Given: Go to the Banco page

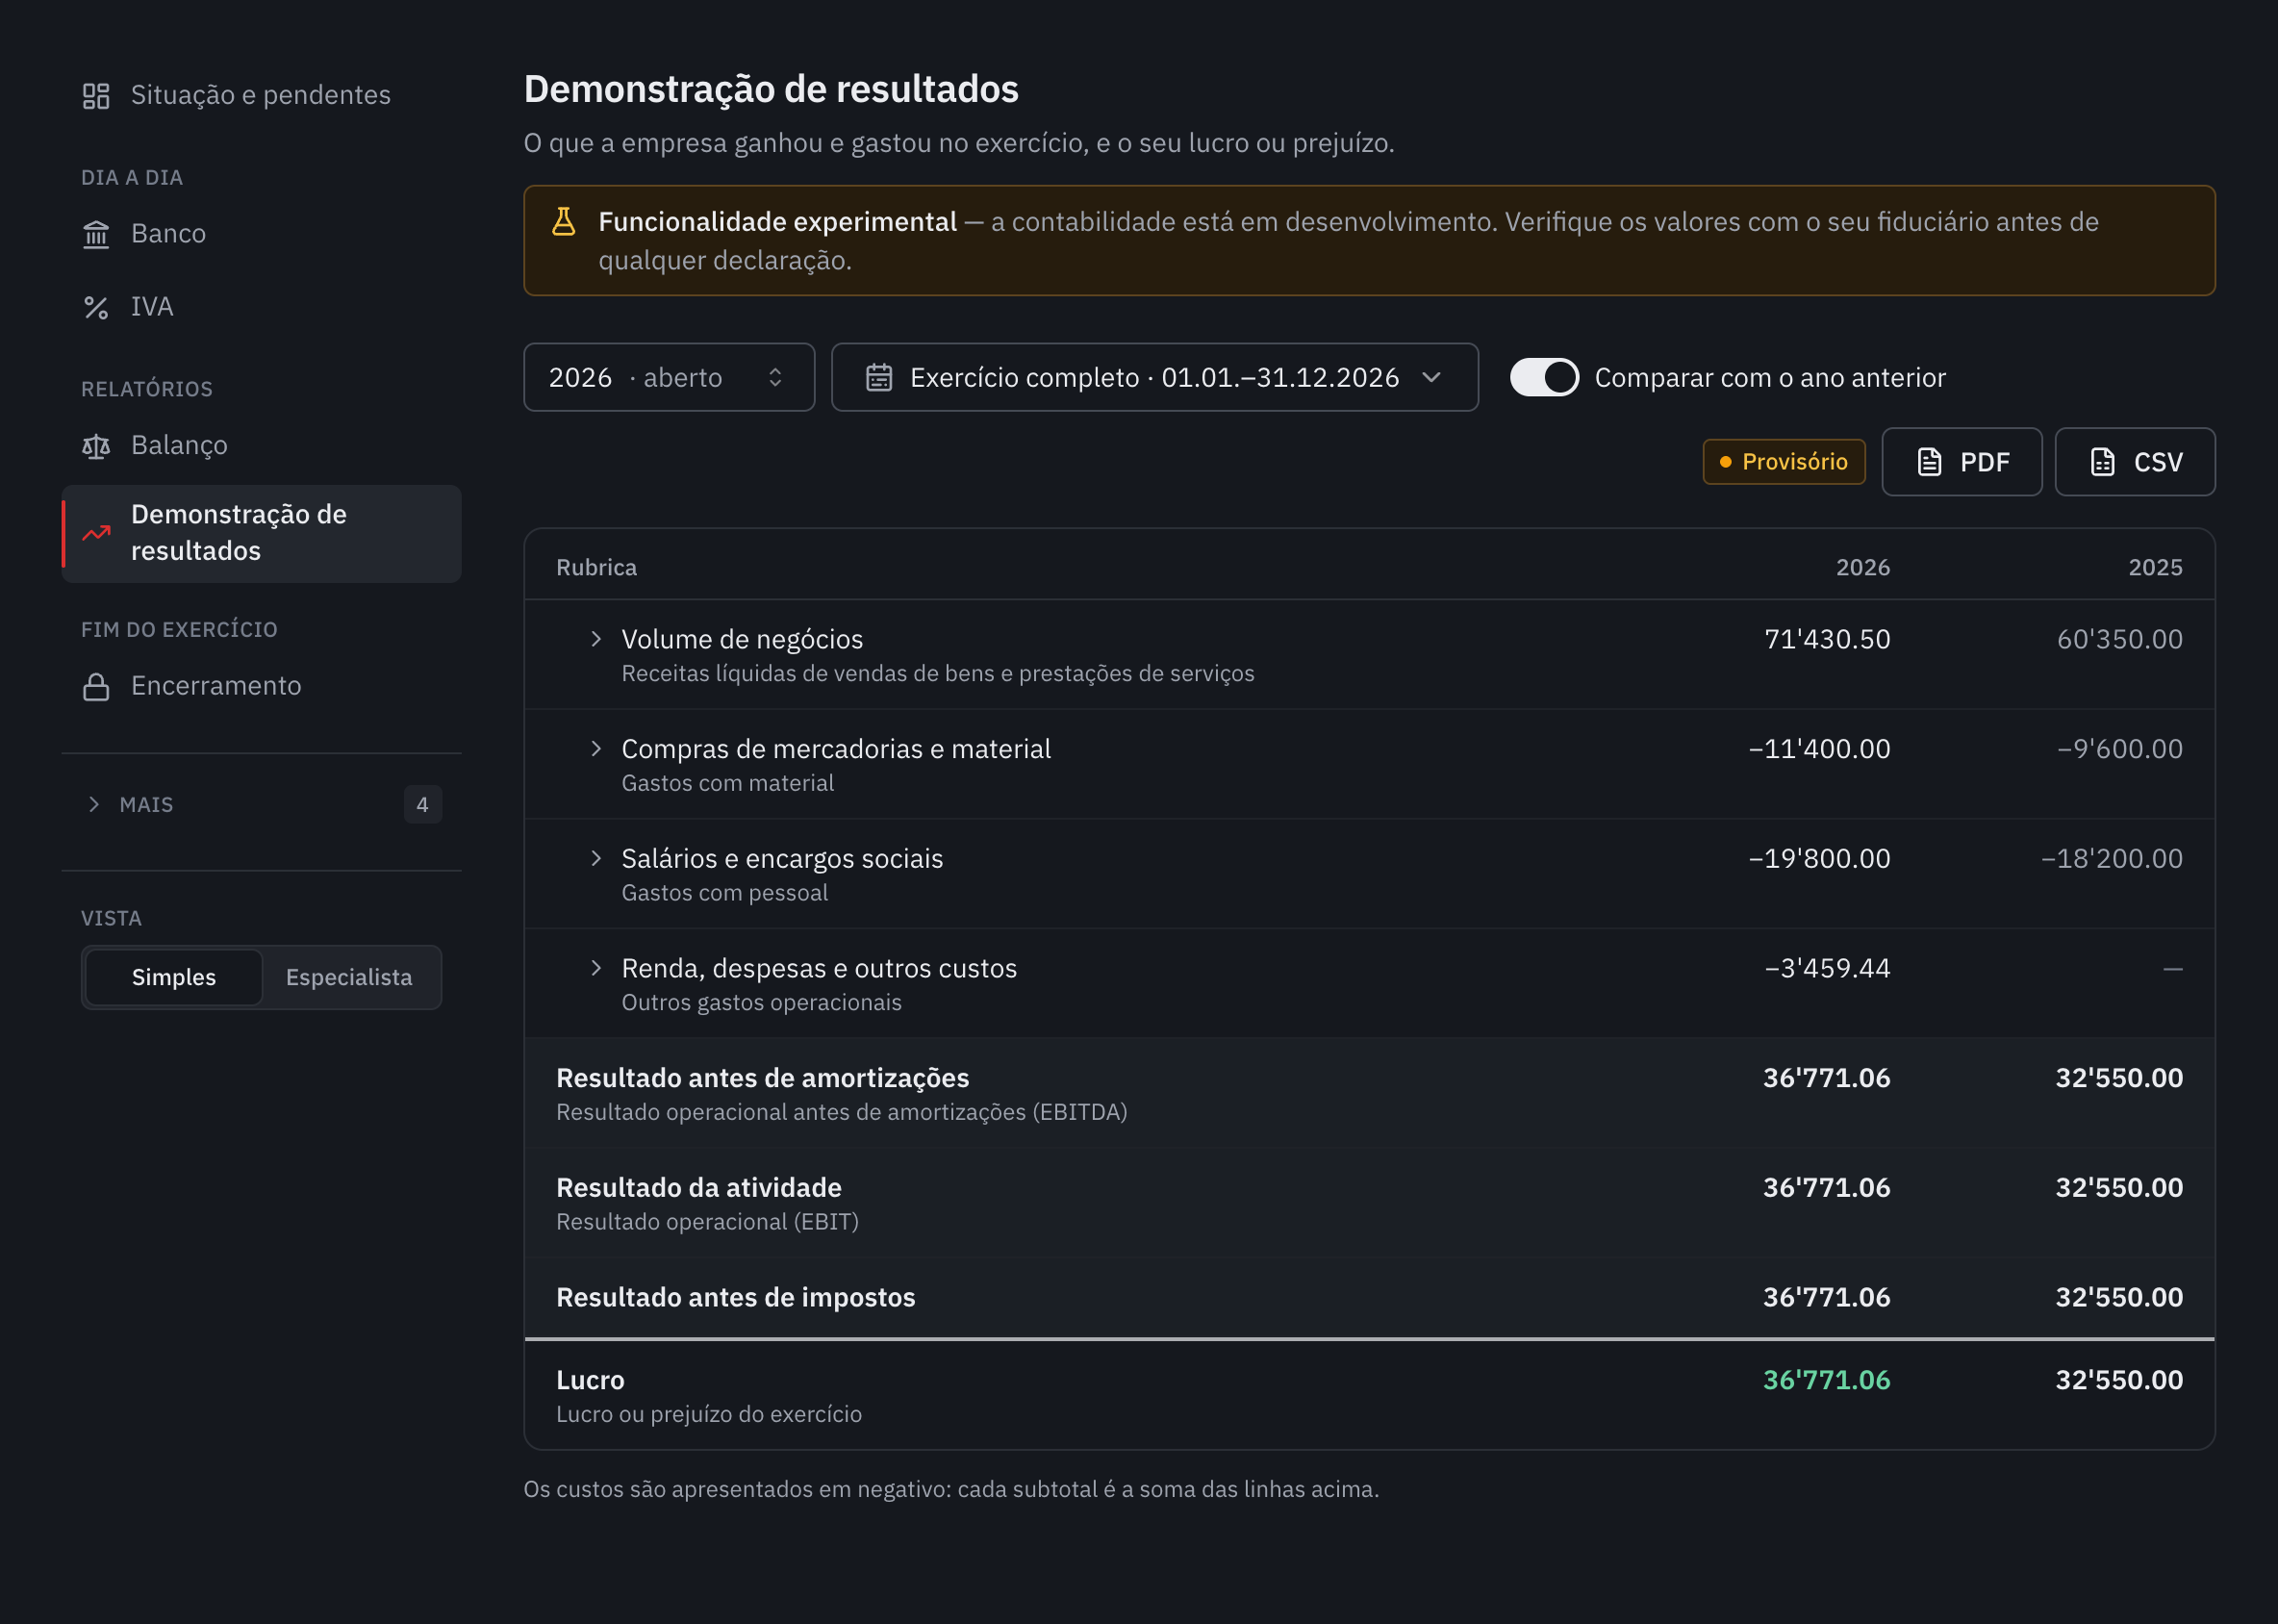Looking at the screenshot, I should coord(262,234).
